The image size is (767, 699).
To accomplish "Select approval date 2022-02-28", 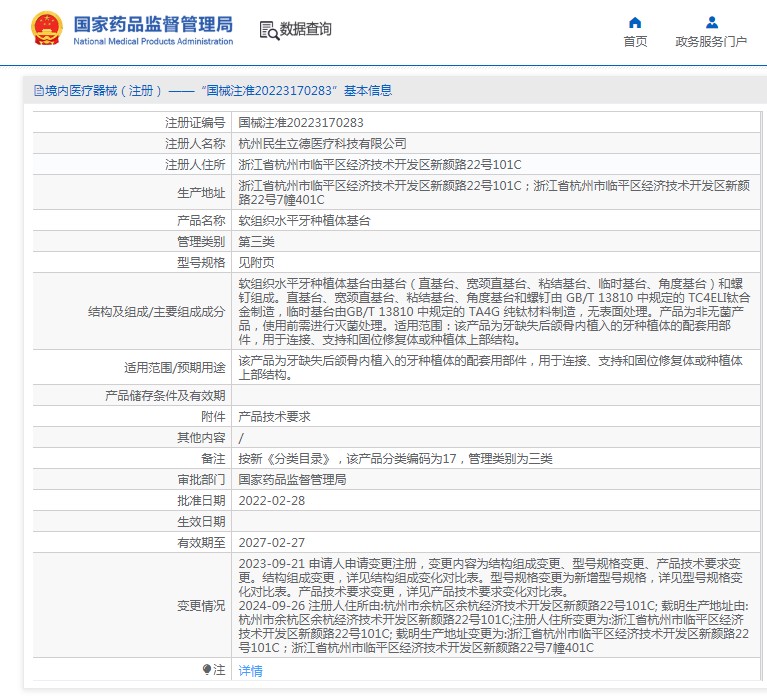I will (271, 500).
